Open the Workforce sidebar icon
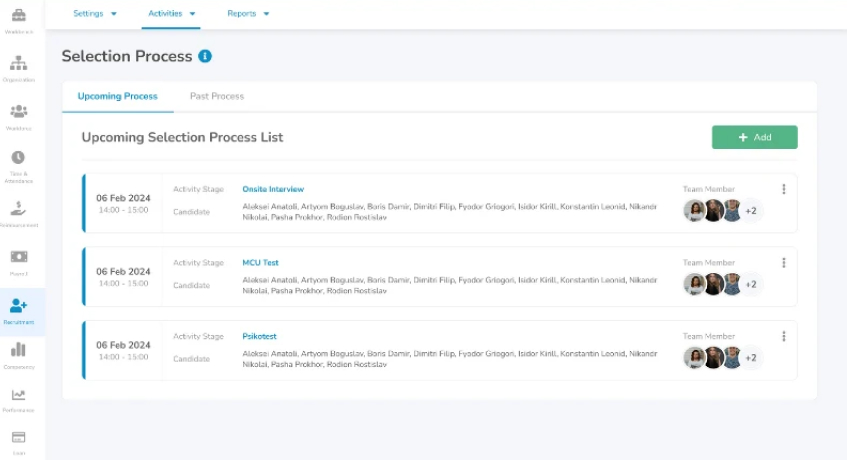 click(18, 113)
